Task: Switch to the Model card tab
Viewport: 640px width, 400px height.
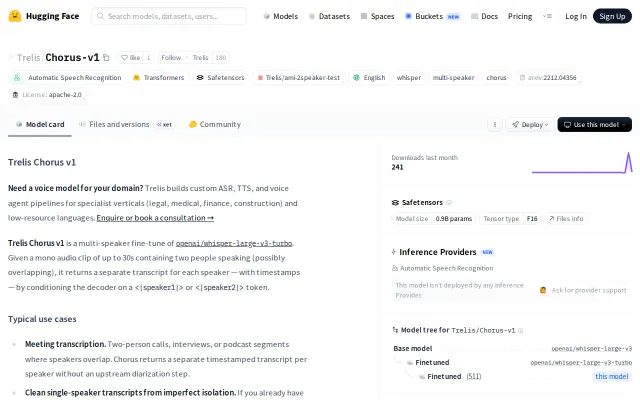Action: pos(40,124)
